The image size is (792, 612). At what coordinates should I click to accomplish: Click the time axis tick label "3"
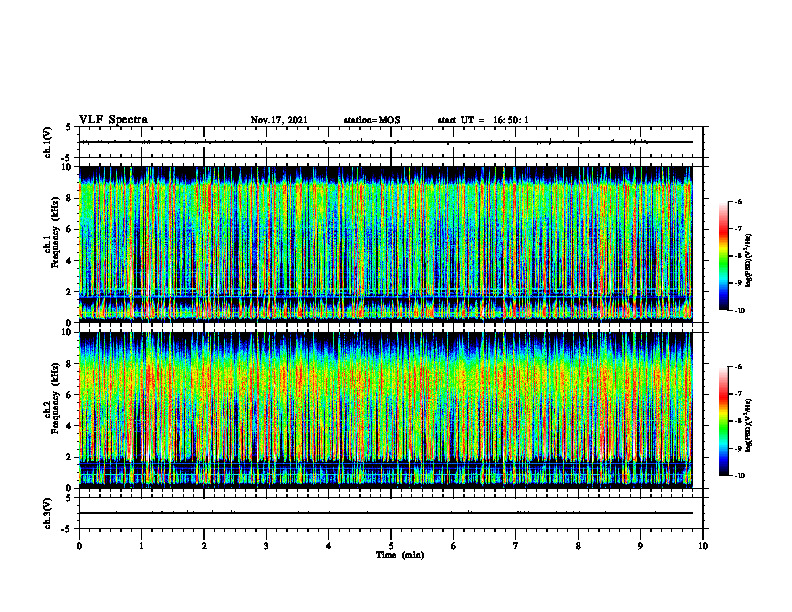pyautogui.click(x=266, y=546)
